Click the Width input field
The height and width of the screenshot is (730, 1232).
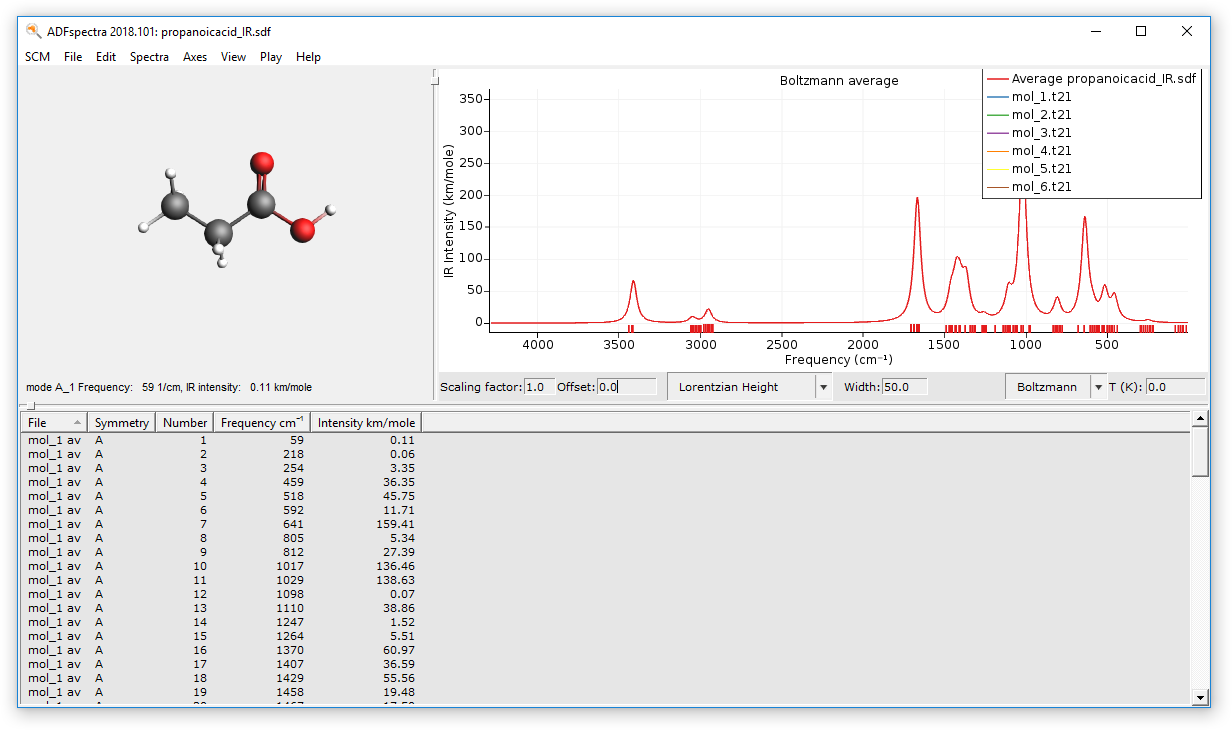pyautogui.click(x=904, y=387)
